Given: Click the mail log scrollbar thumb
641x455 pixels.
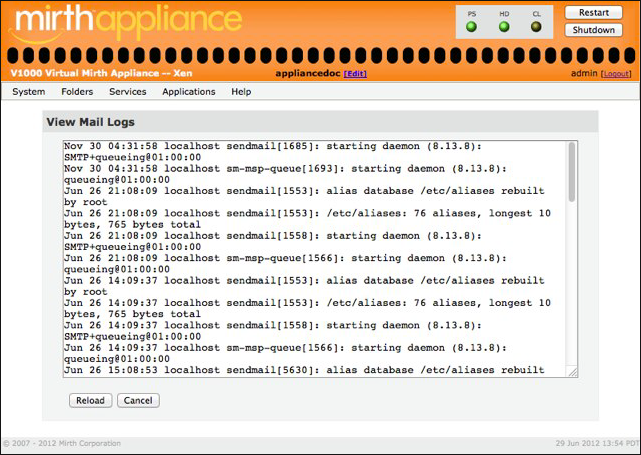Looking at the screenshot, I should 572,172.
